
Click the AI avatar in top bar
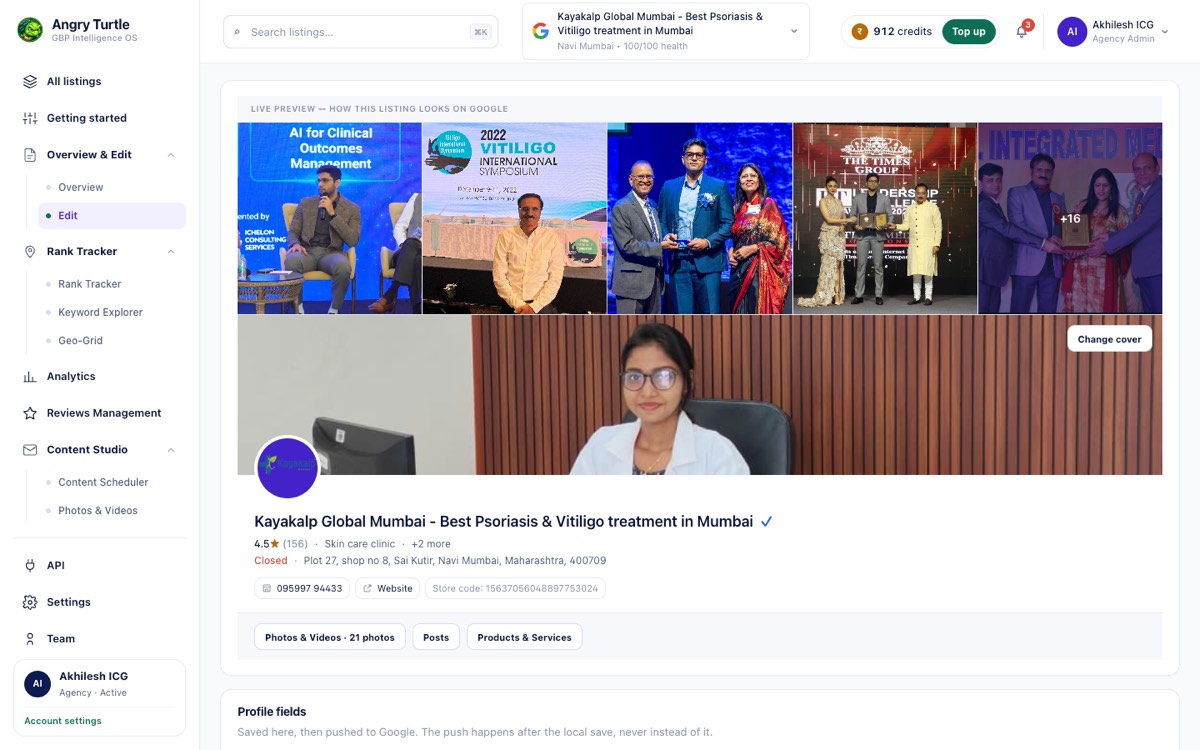(1072, 32)
